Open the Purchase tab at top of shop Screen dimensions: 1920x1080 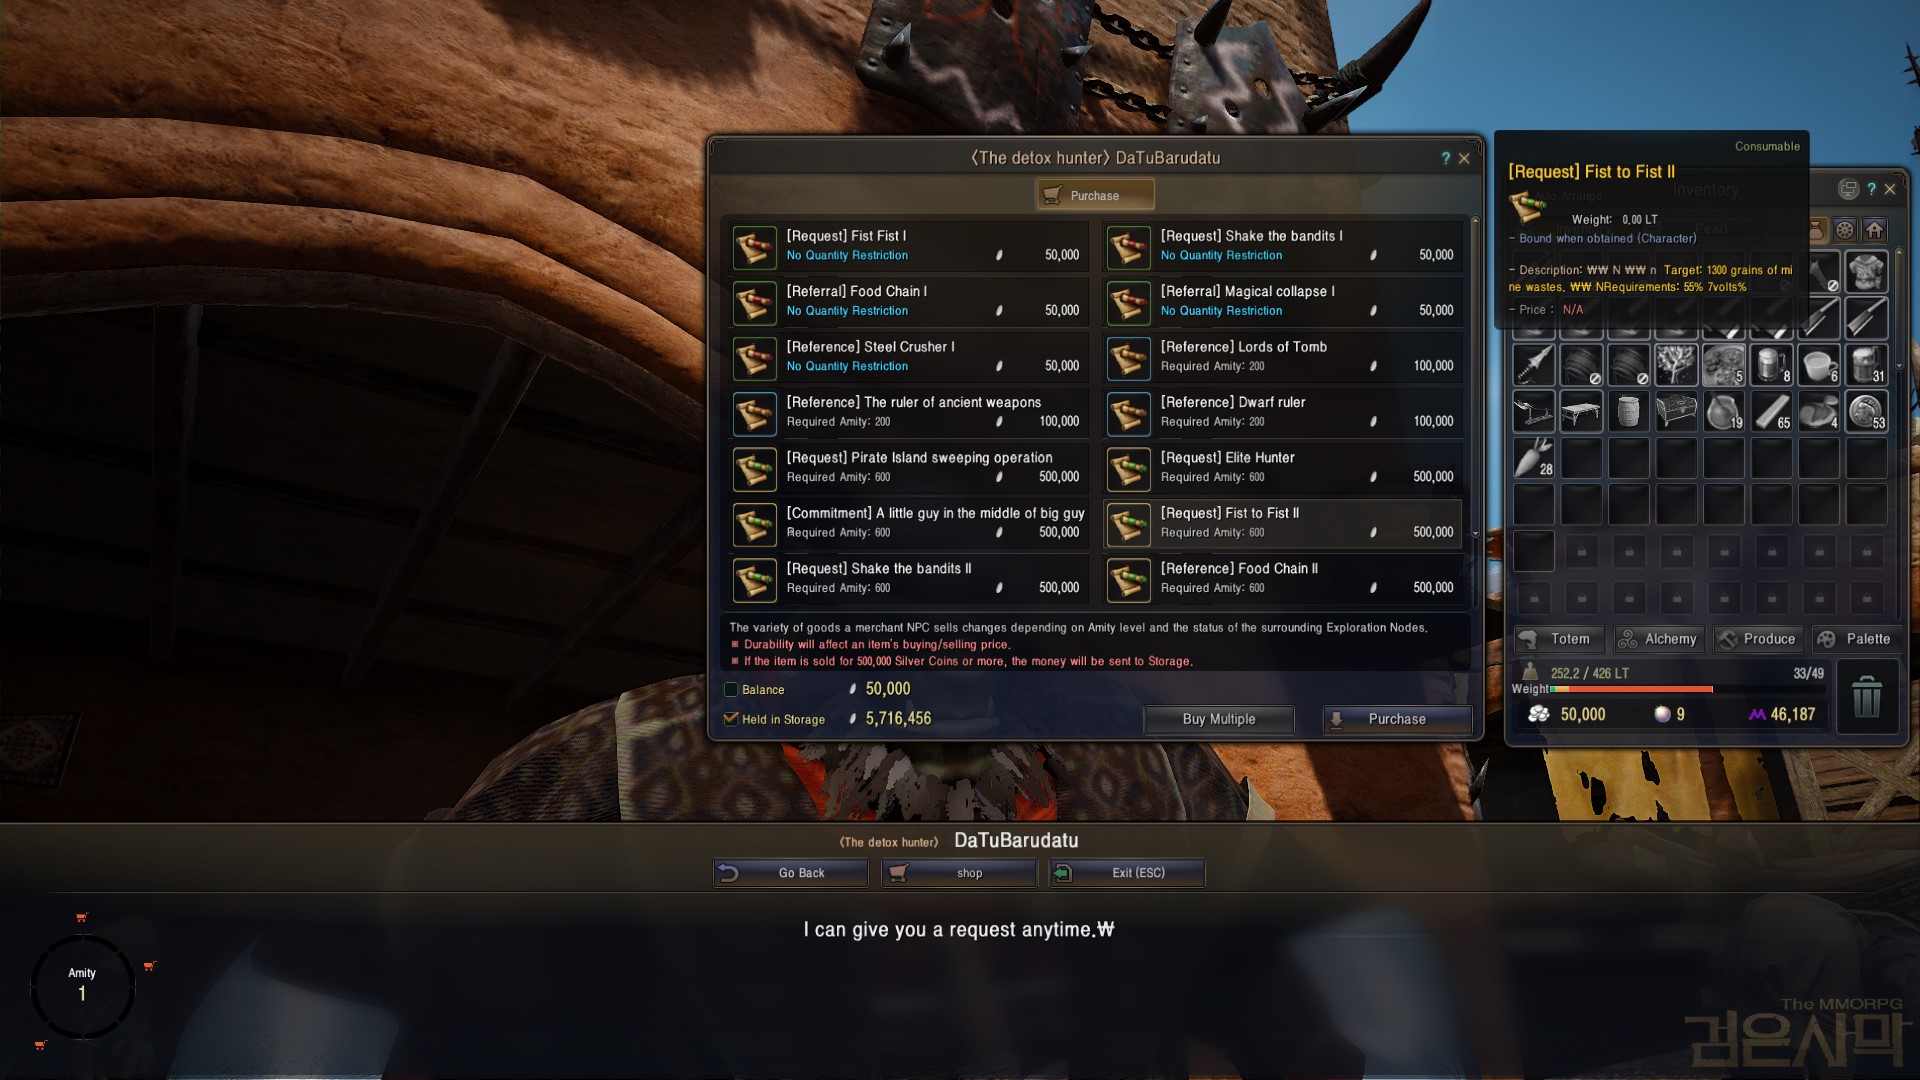point(1095,195)
